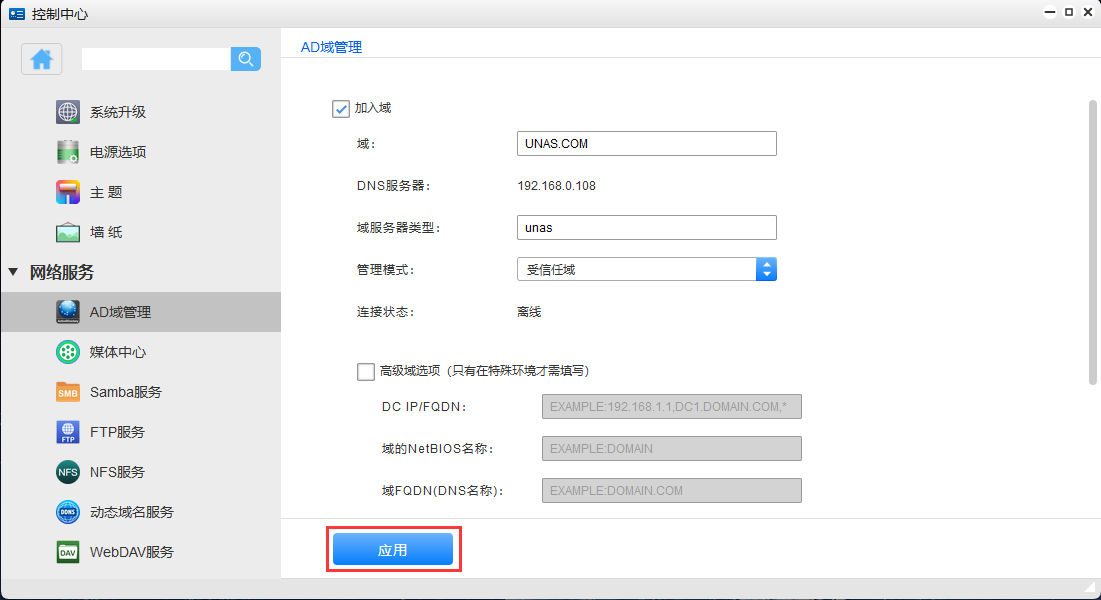Click the 应用 apply button
The height and width of the screenshot is (600, 1101).
tap(393, 550)
